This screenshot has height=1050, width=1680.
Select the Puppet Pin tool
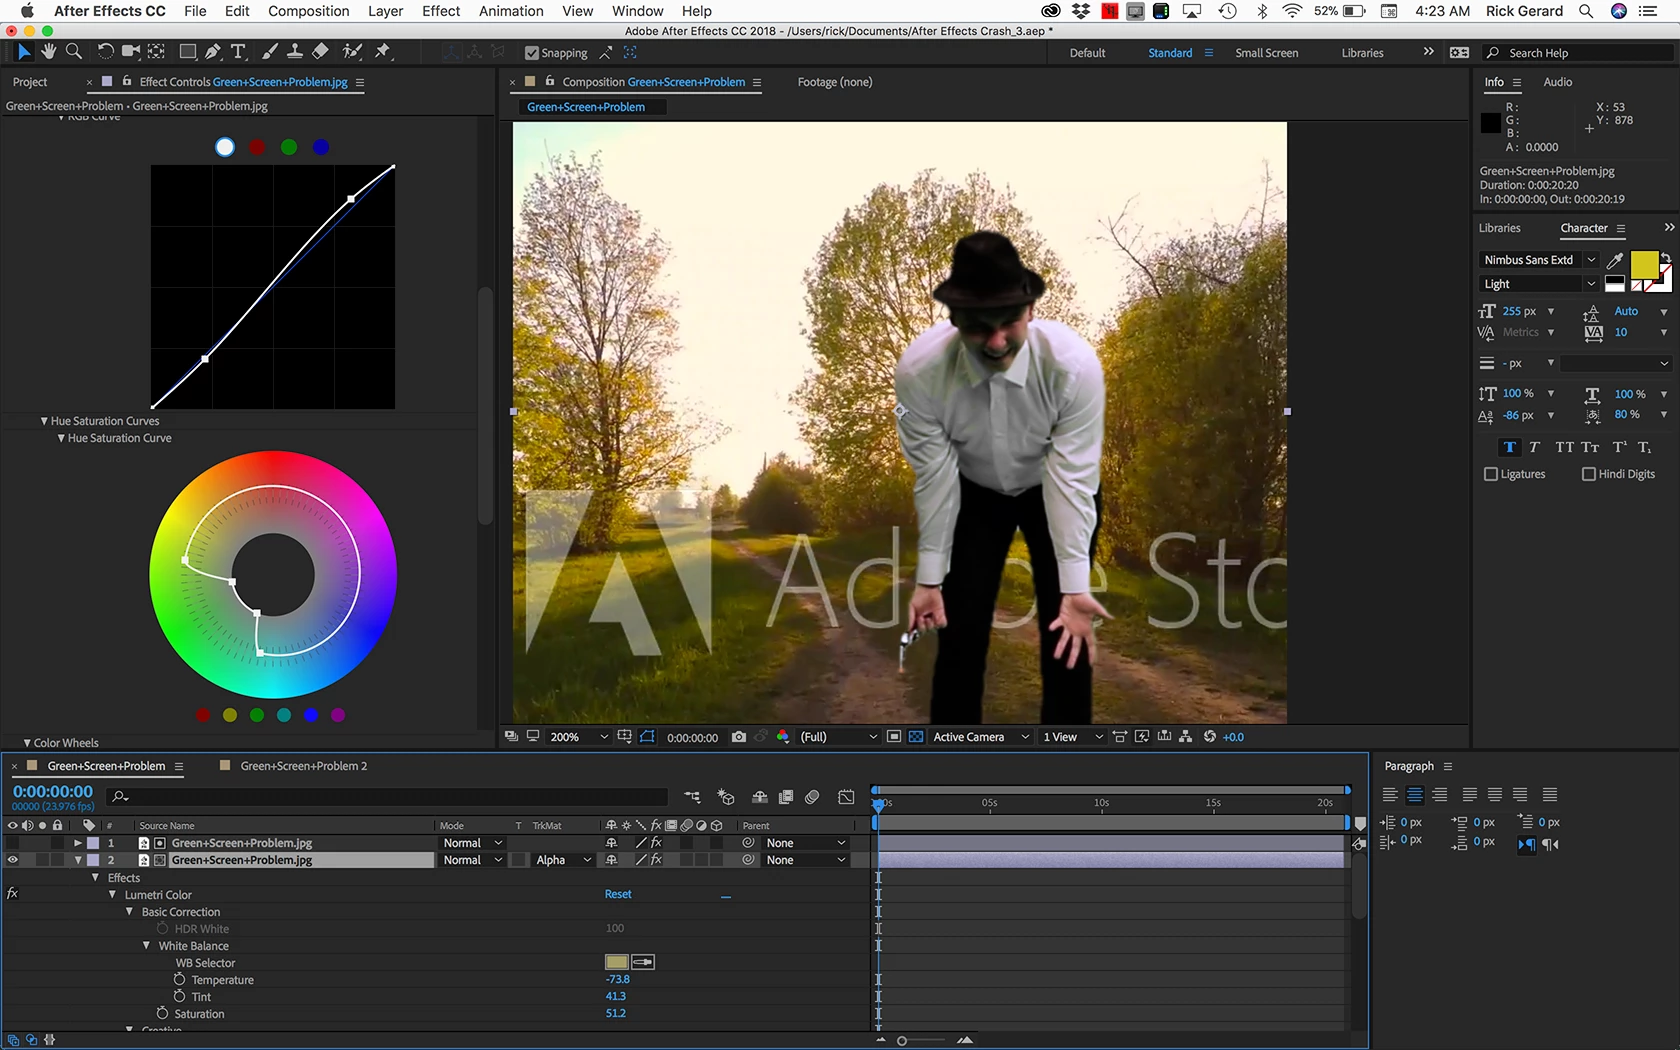tap(383, 51)
